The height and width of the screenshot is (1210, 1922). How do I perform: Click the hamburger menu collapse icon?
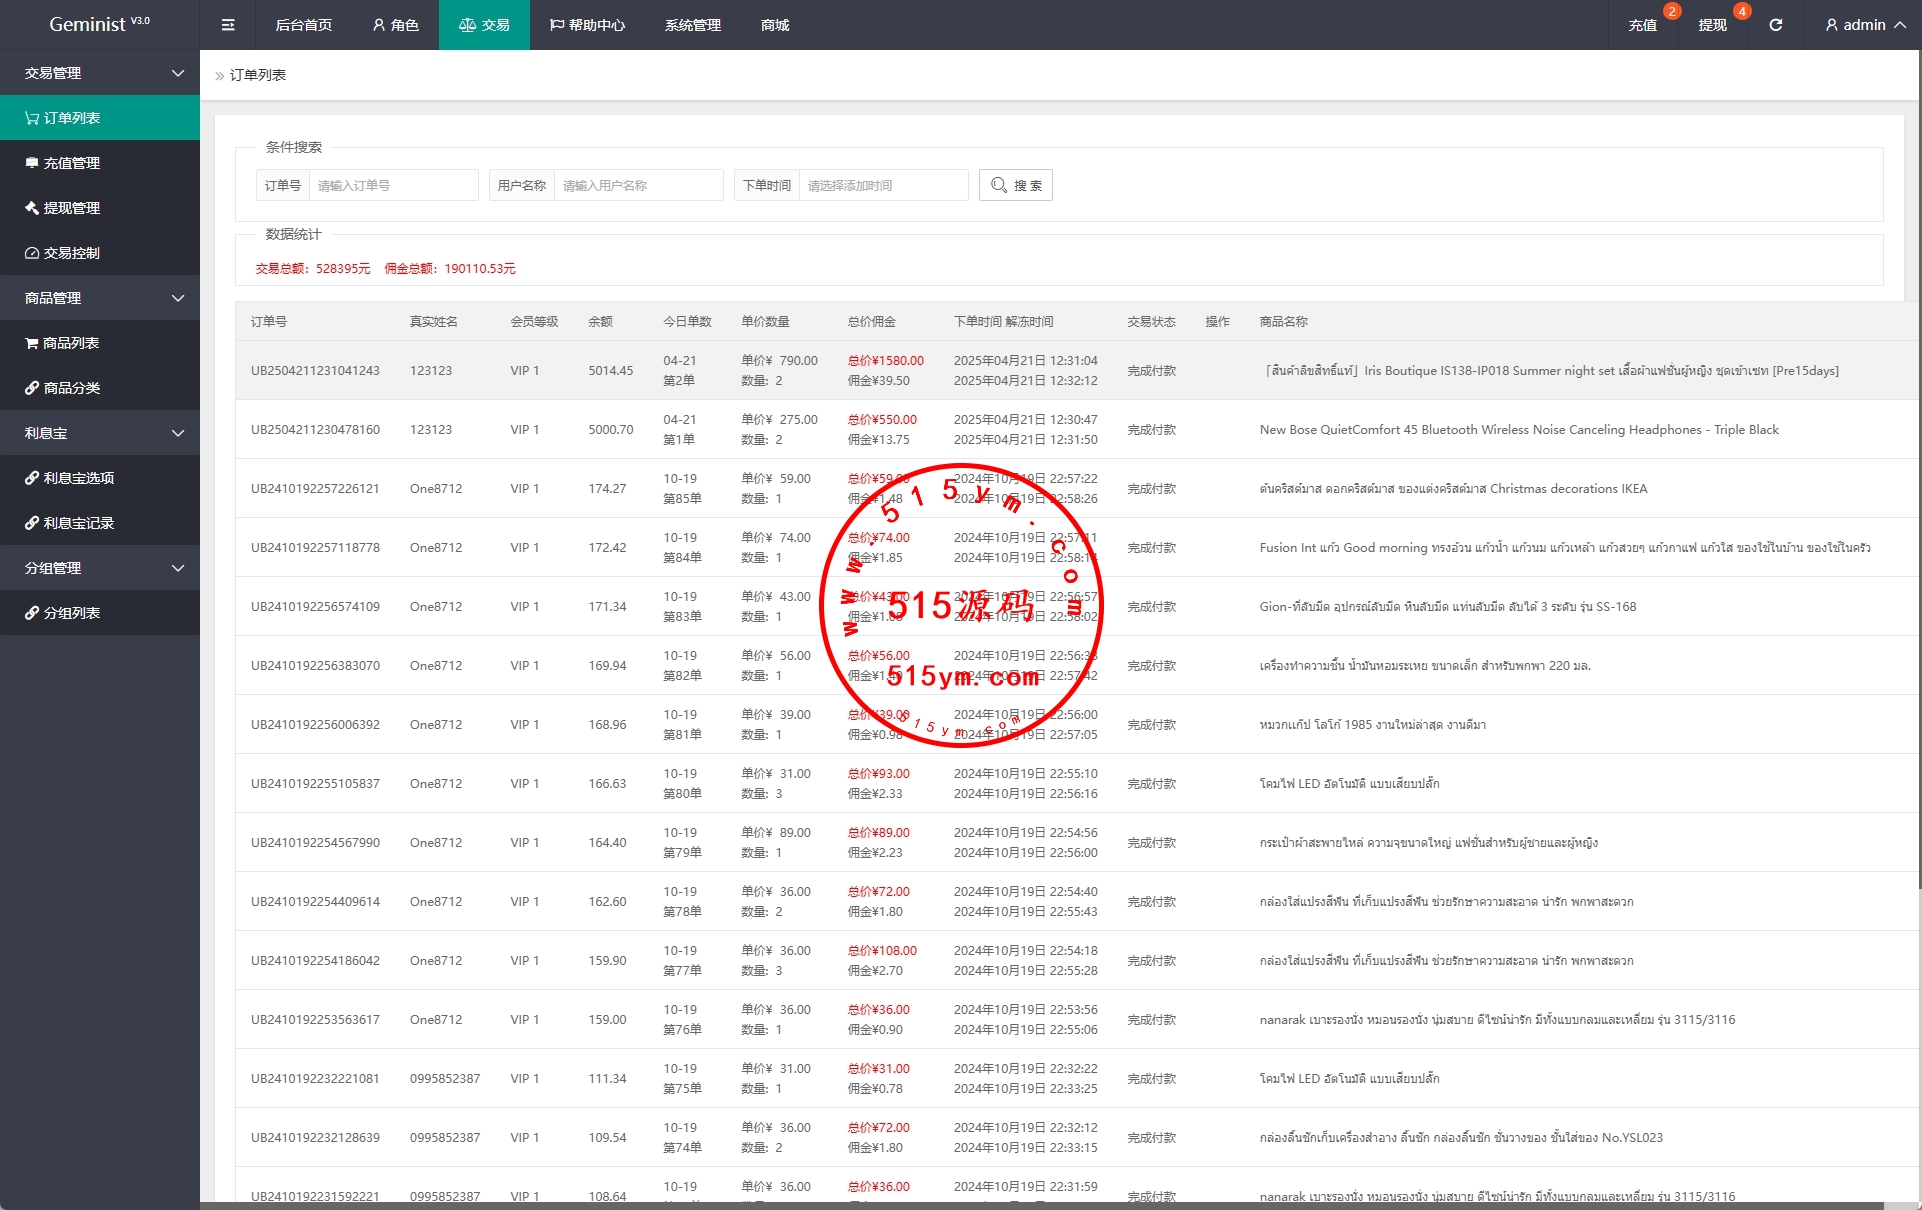(x=228, y=25)
